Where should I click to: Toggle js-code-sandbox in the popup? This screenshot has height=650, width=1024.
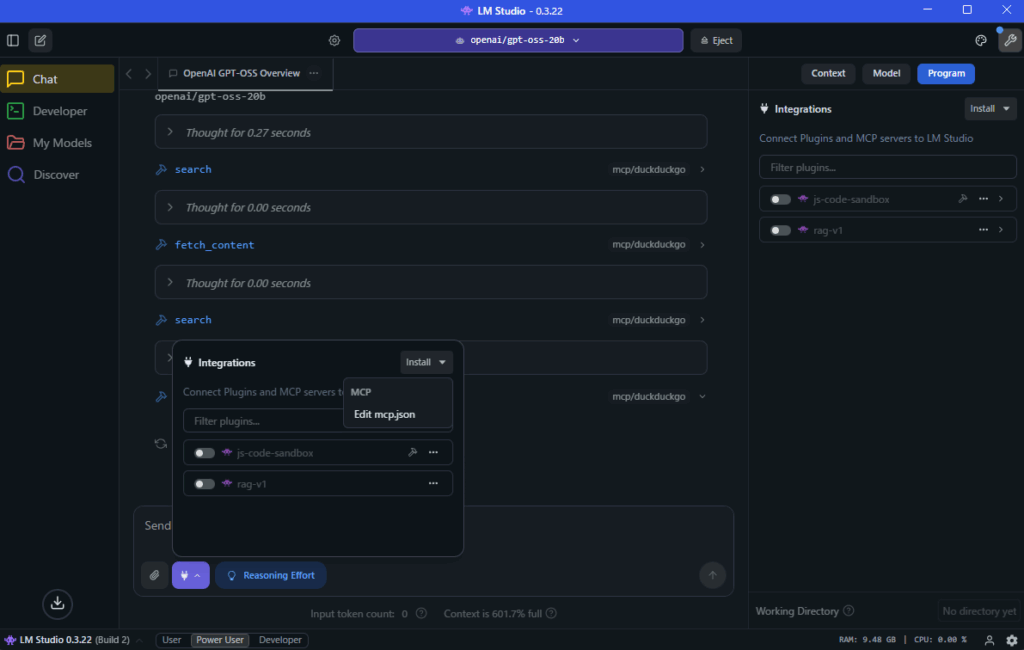pos(204,453)
